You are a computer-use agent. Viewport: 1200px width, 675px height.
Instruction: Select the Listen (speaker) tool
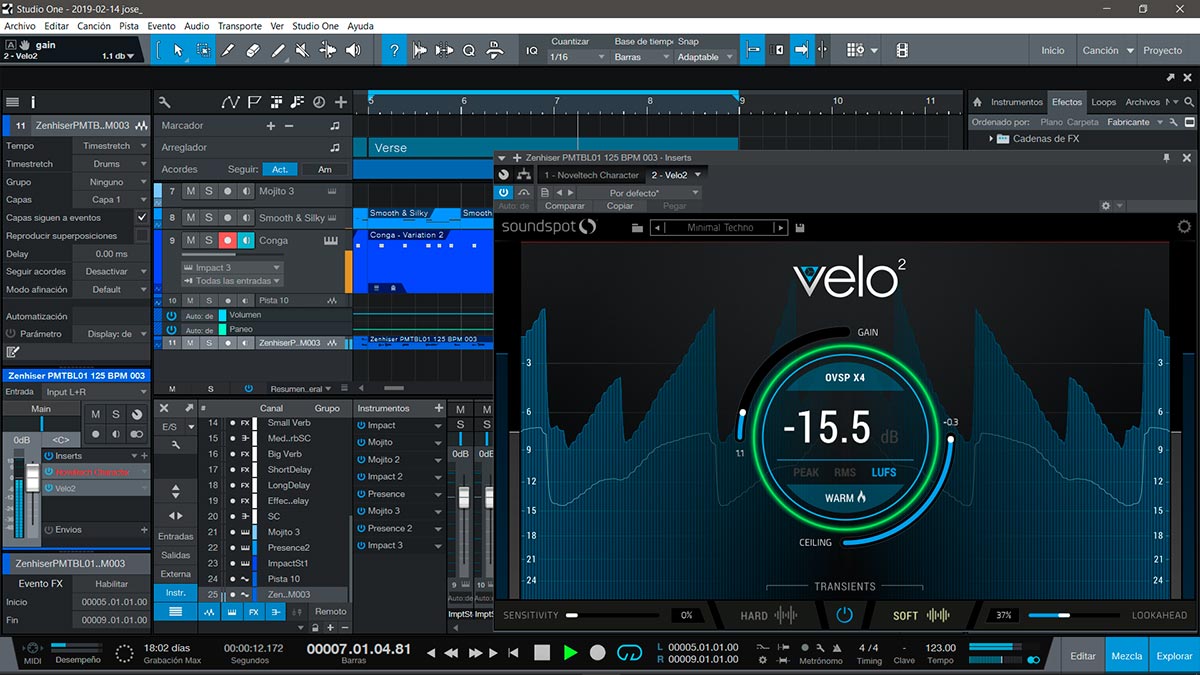point(353,50)
